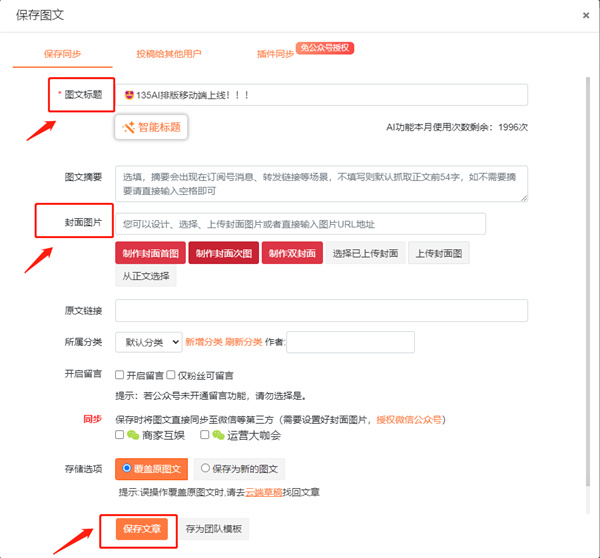The image size is (600, 558).
Task: Click the magic wand icon in 智能标题
Action: pos(129,127)
